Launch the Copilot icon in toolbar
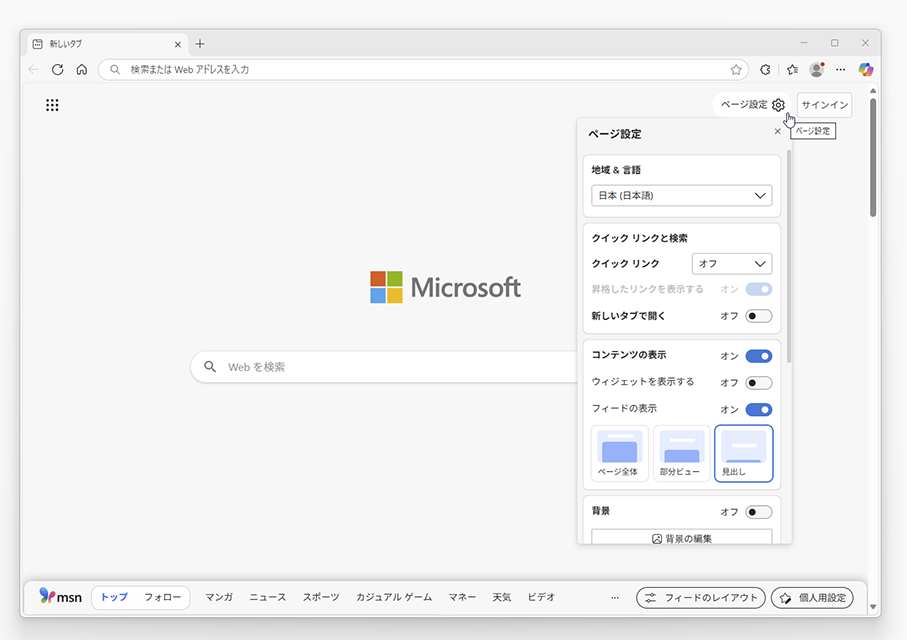 [x=866, y=69]
